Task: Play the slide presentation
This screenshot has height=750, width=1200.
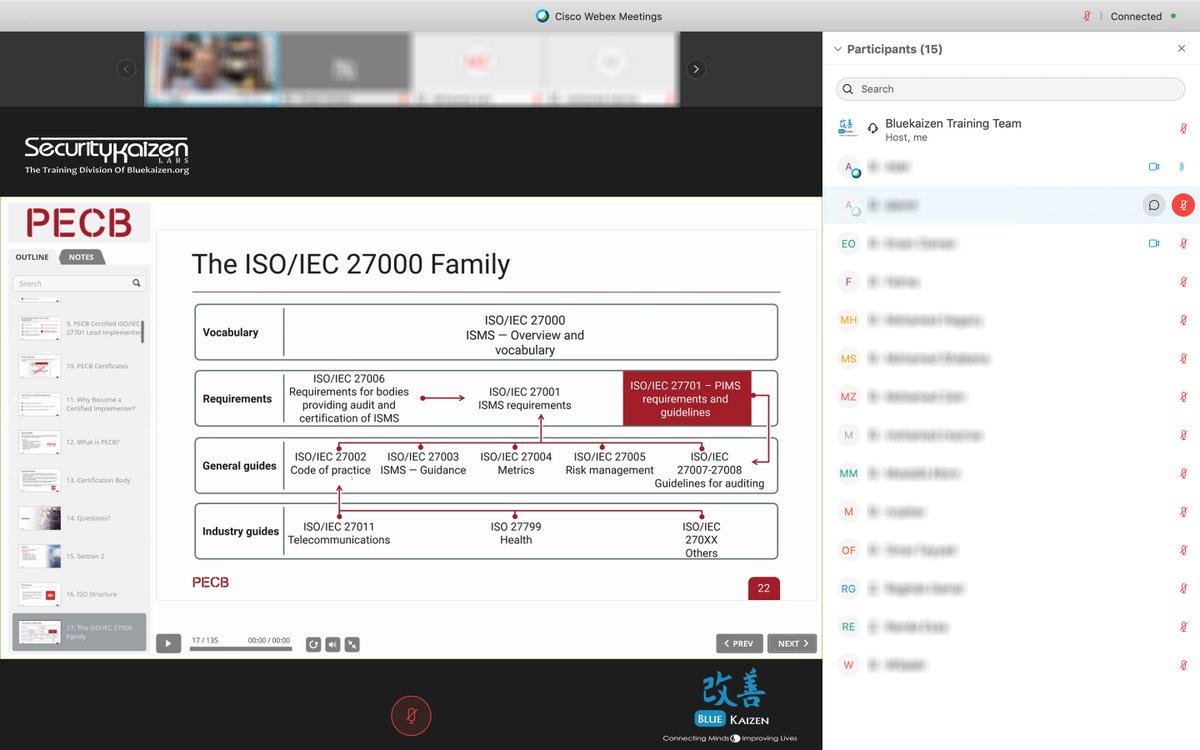Action: tap(168, 643)
